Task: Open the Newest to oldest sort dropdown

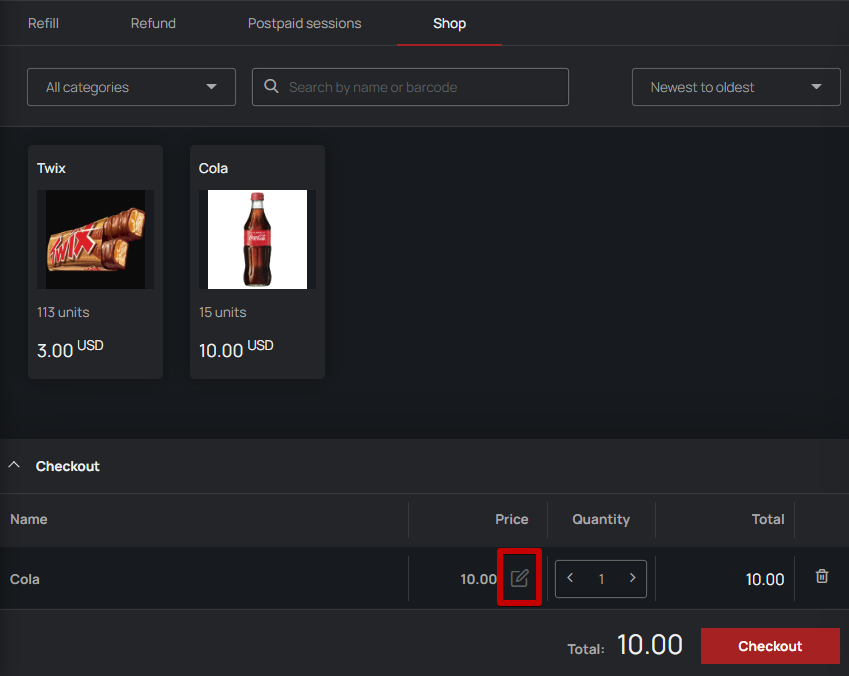Action: coord(736,87)
